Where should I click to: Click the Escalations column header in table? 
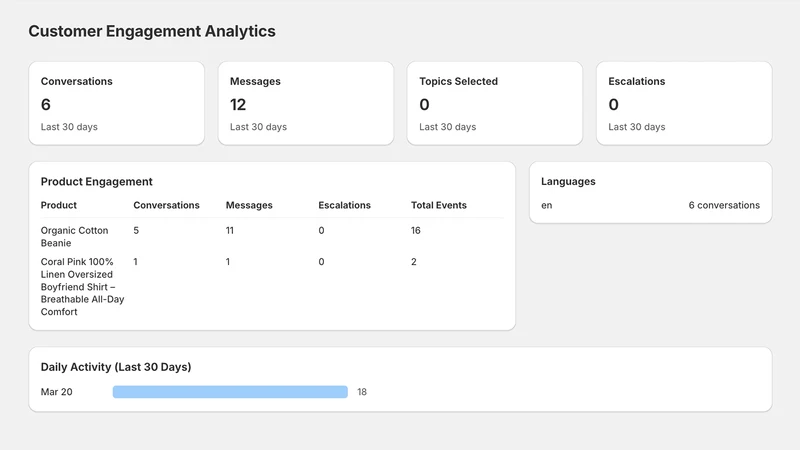344,205
